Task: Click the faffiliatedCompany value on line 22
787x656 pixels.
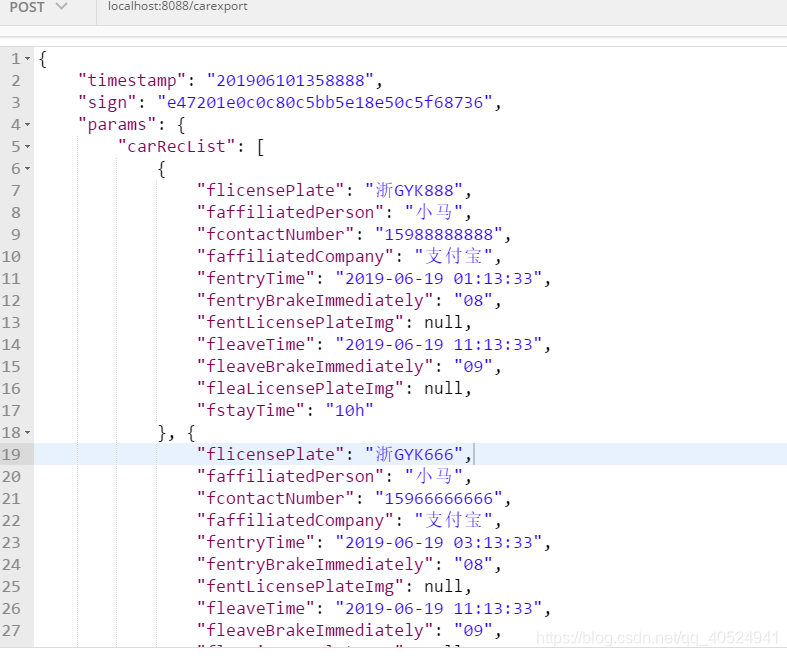Action: pyautogui.click(x=454, y=520)
